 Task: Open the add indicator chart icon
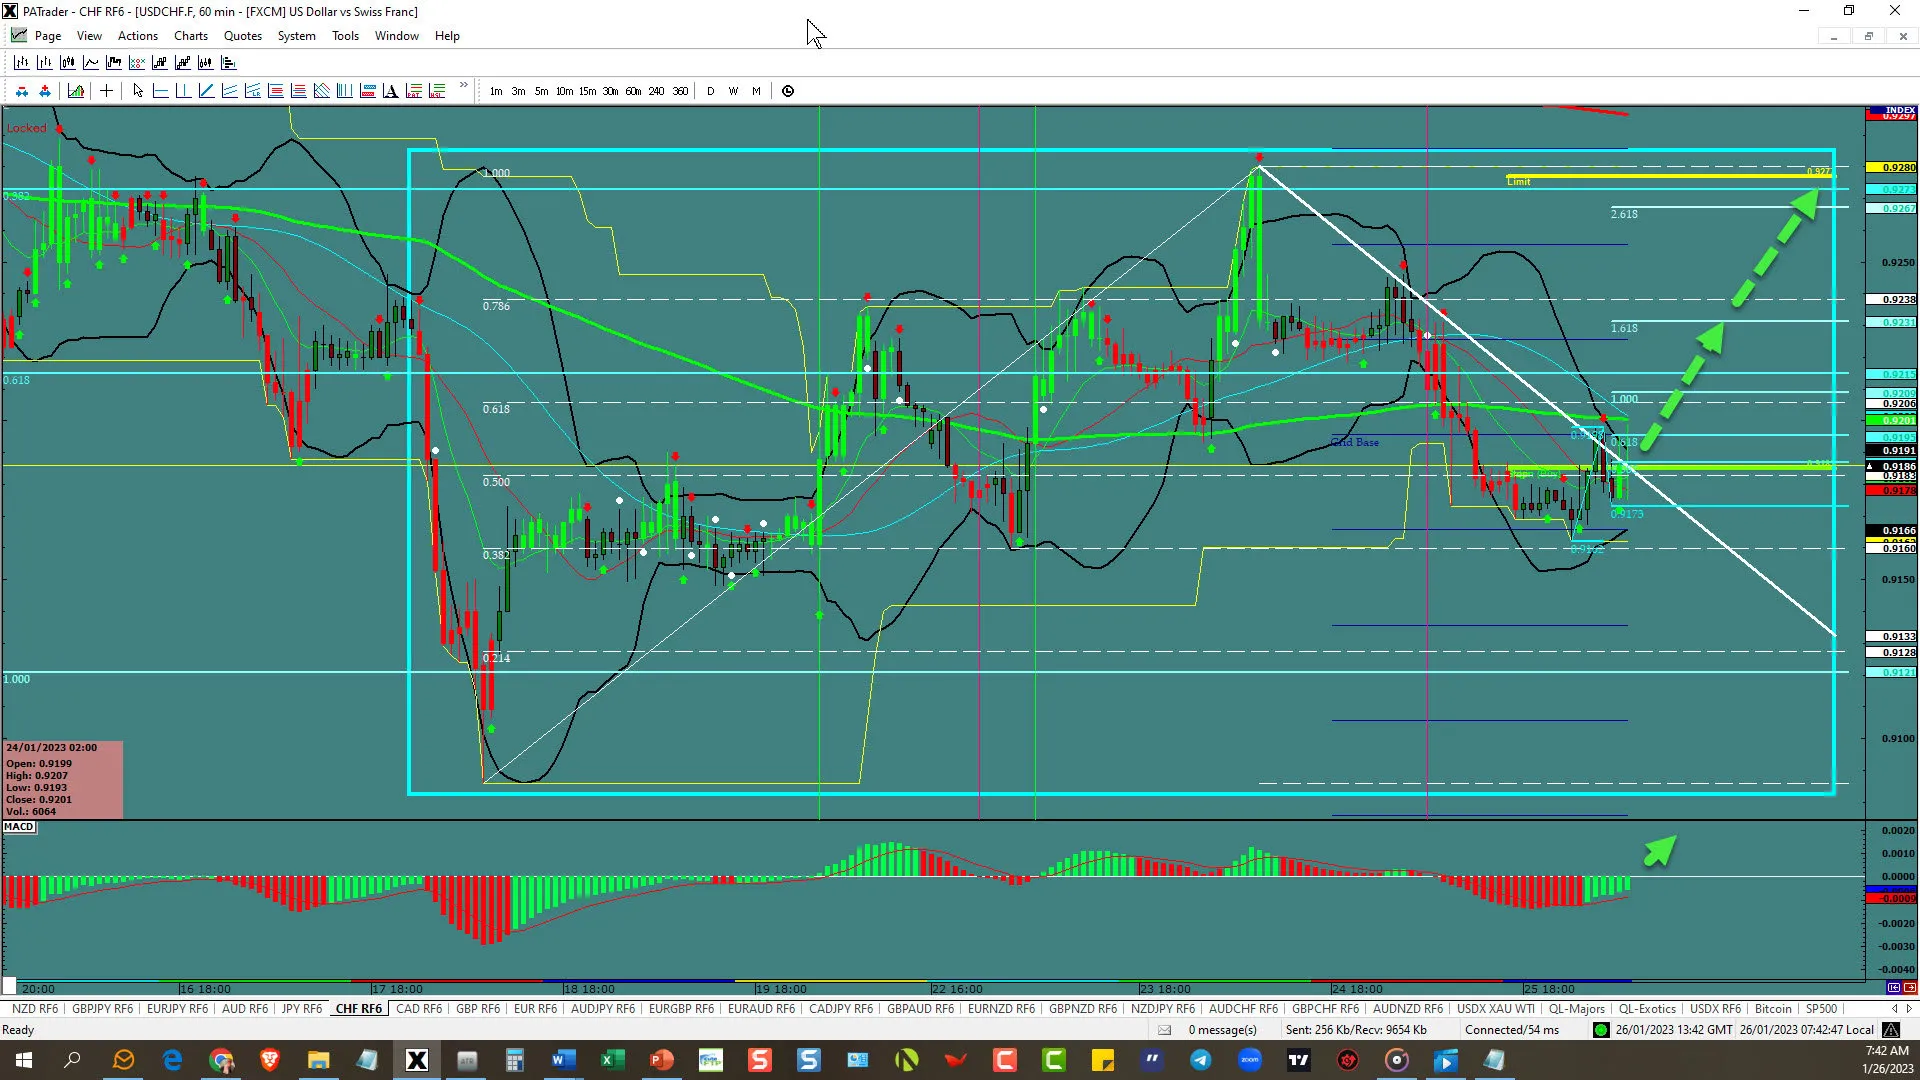pyautogui.click(x=75, y=91)
